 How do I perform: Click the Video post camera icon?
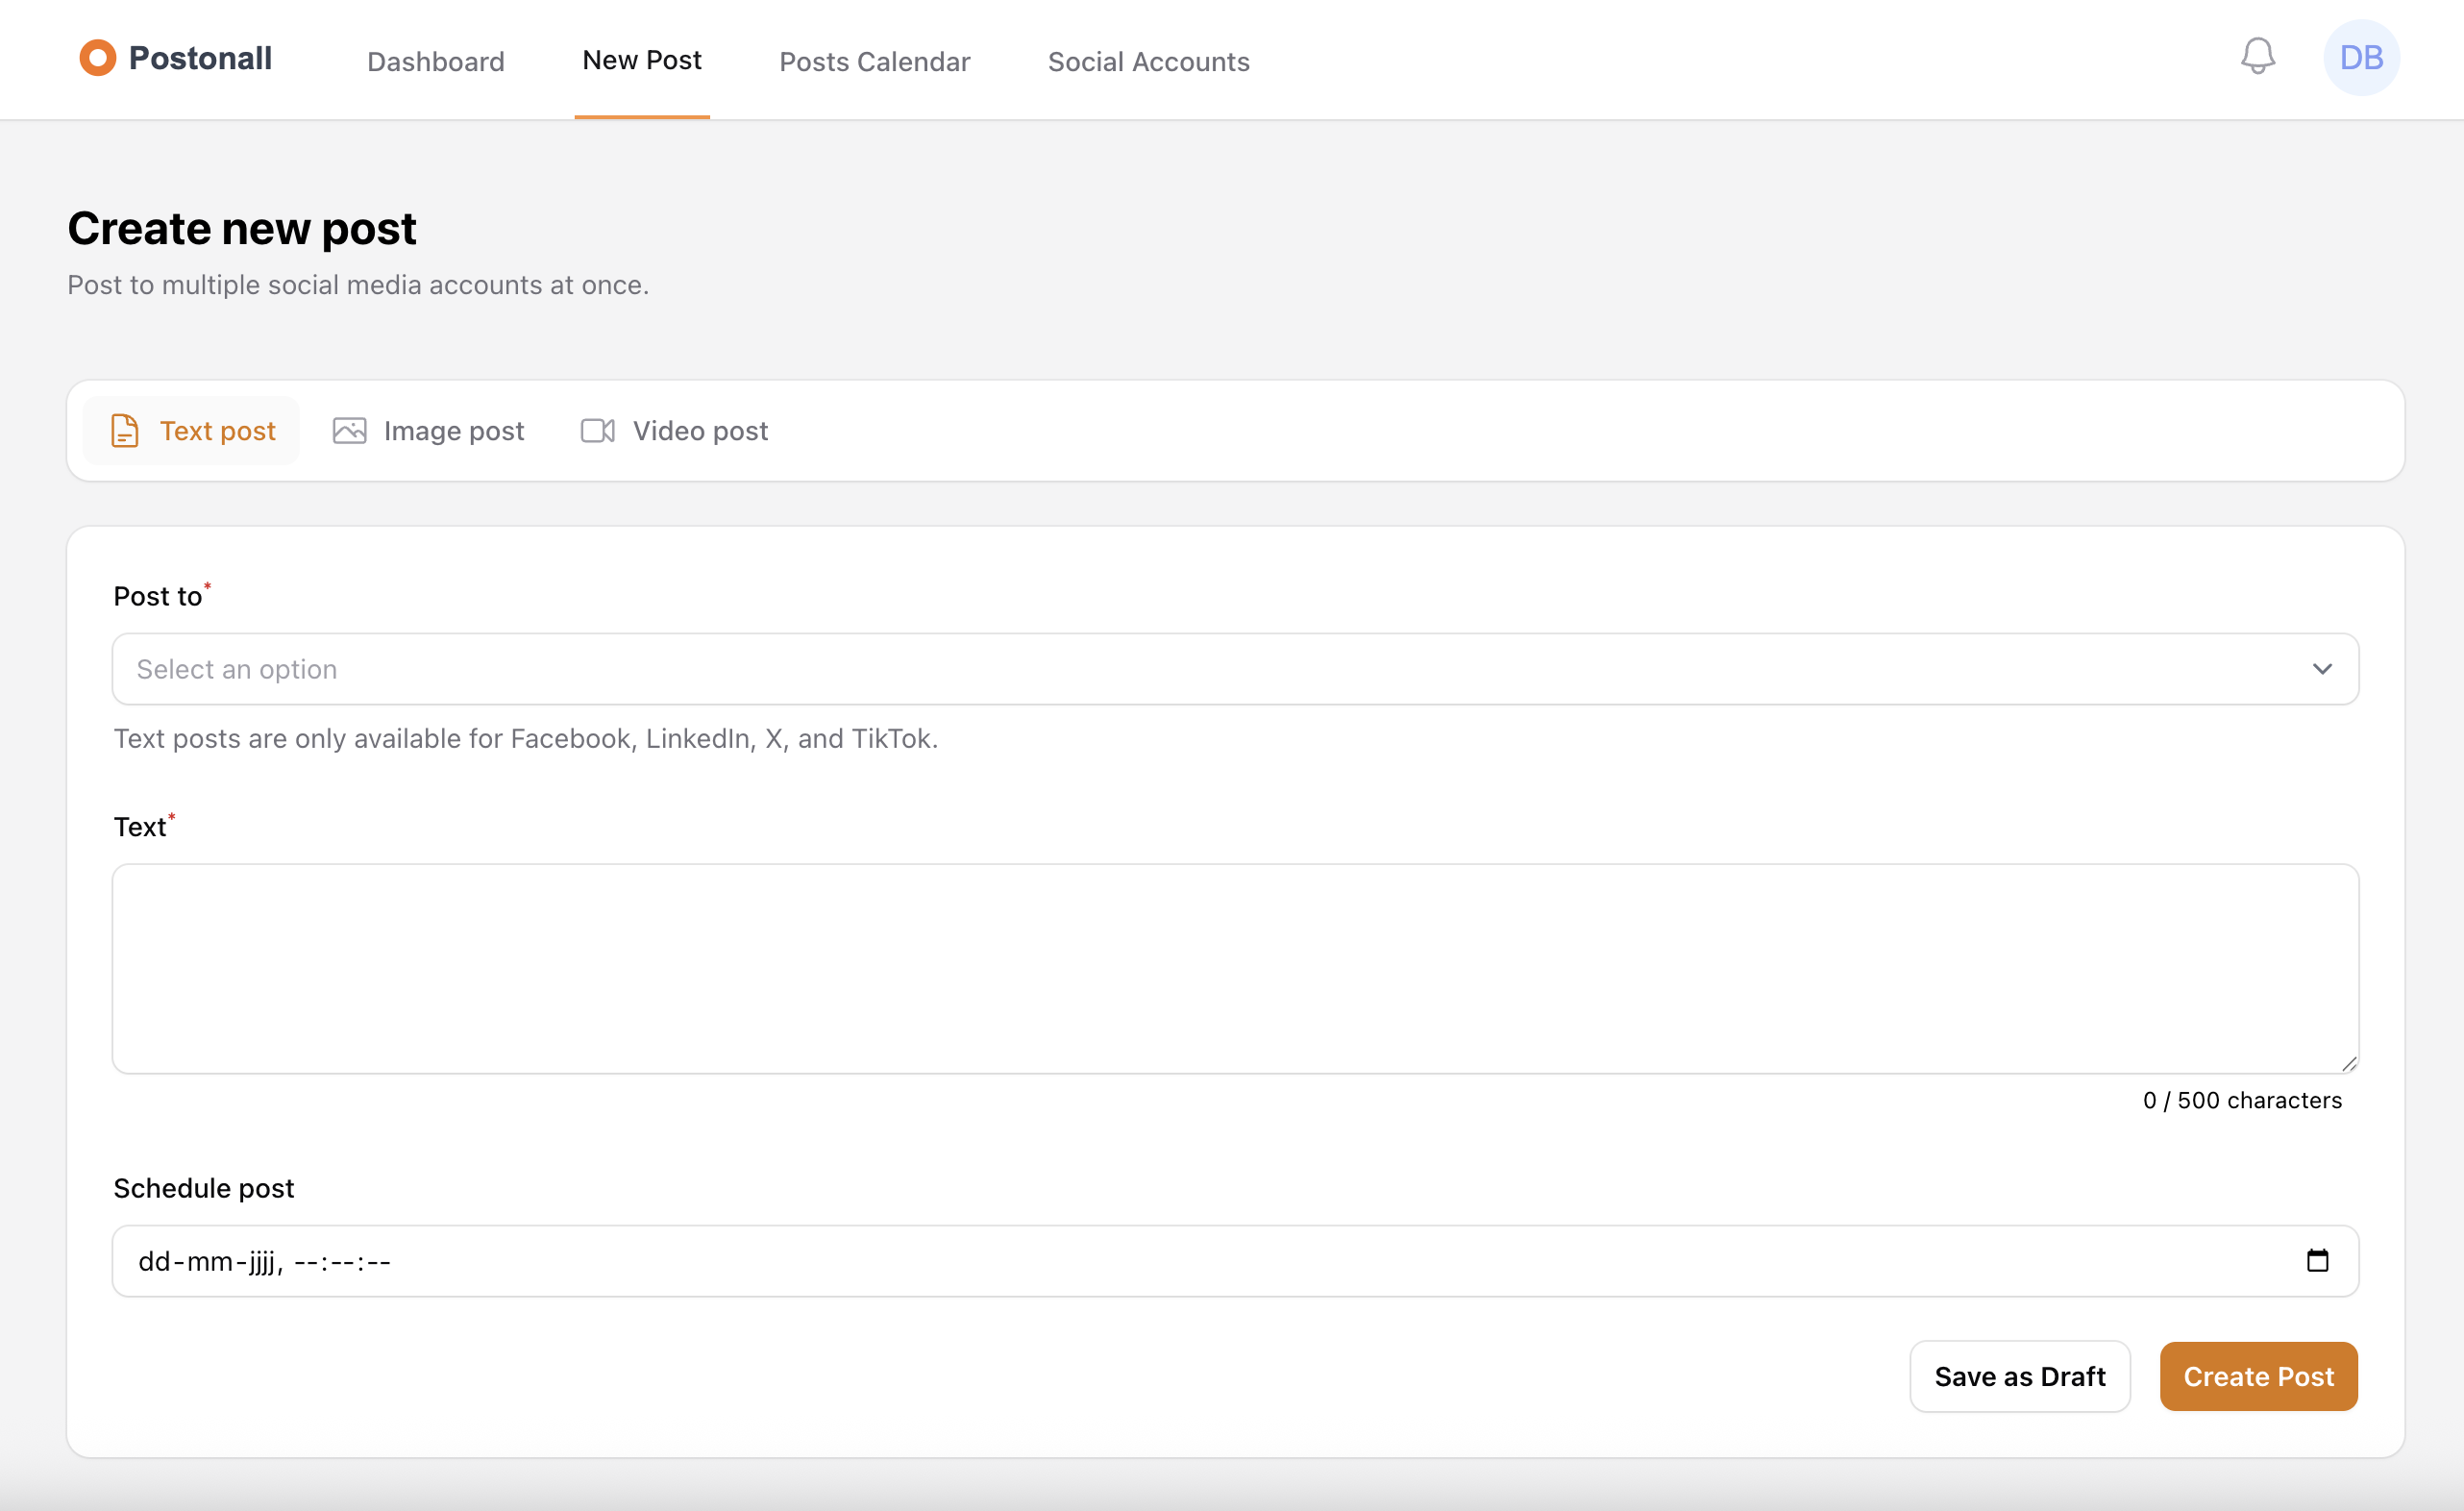pos(598,431)
